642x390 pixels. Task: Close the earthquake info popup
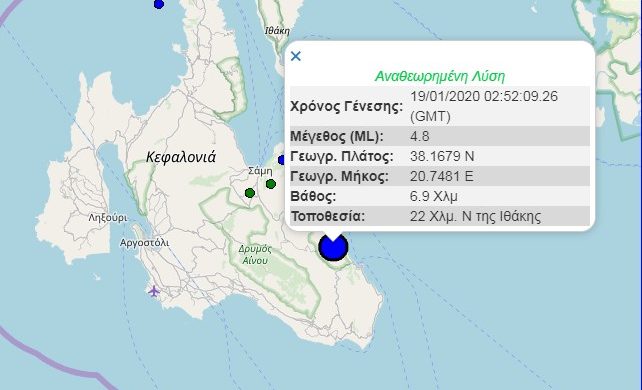296,56
